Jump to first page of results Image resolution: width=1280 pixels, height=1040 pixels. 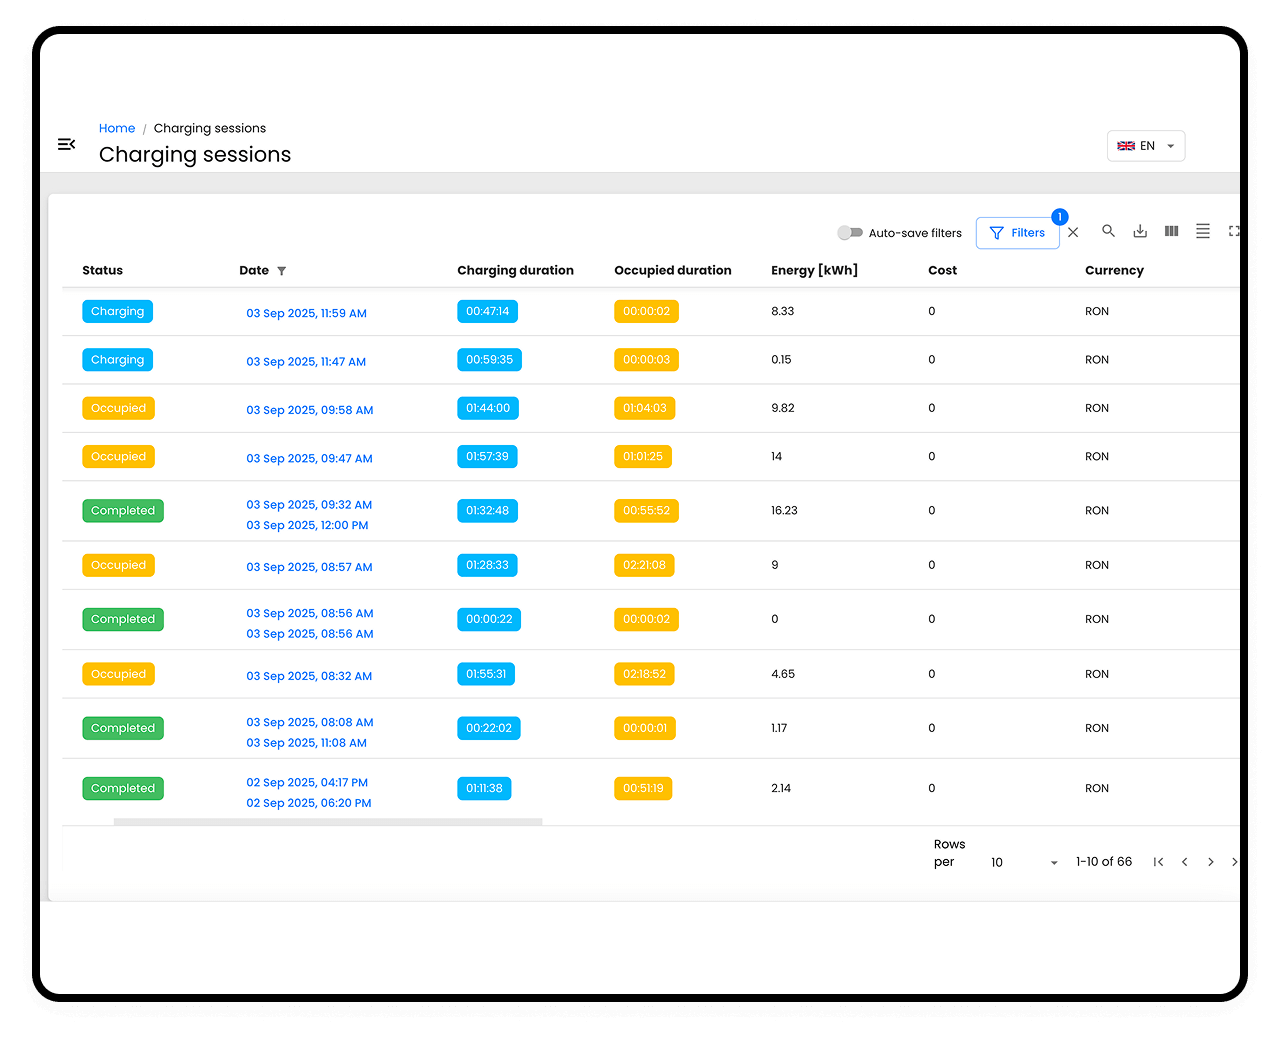point(1158,862)
